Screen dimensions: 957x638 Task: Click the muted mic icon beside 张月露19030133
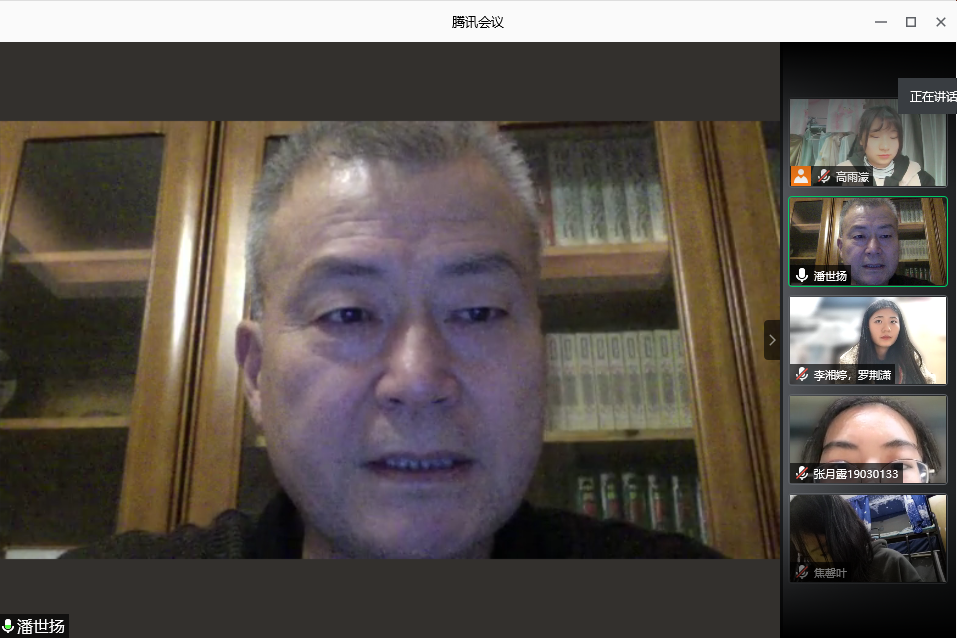[801, 473]
